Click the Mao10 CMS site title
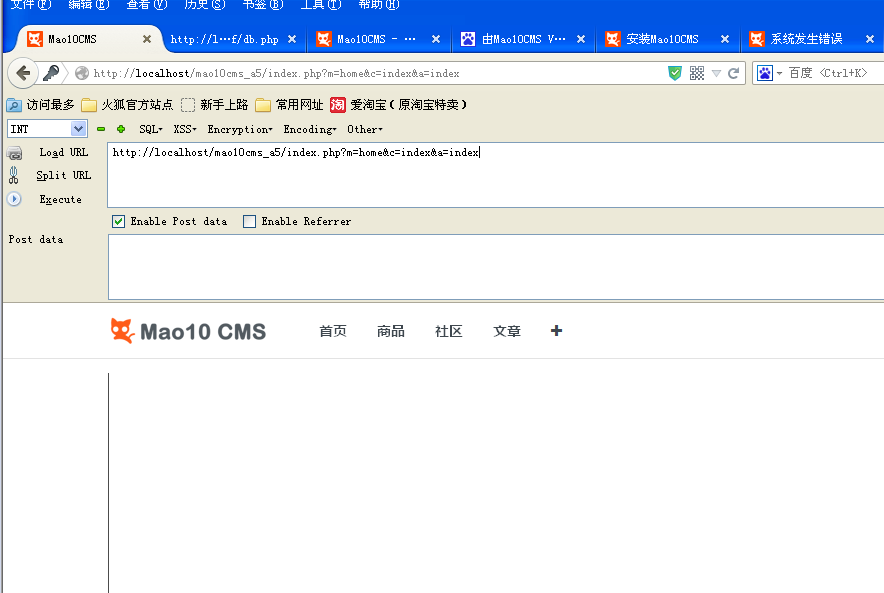This screenshot has height=593, width=884. click(203, 332)
